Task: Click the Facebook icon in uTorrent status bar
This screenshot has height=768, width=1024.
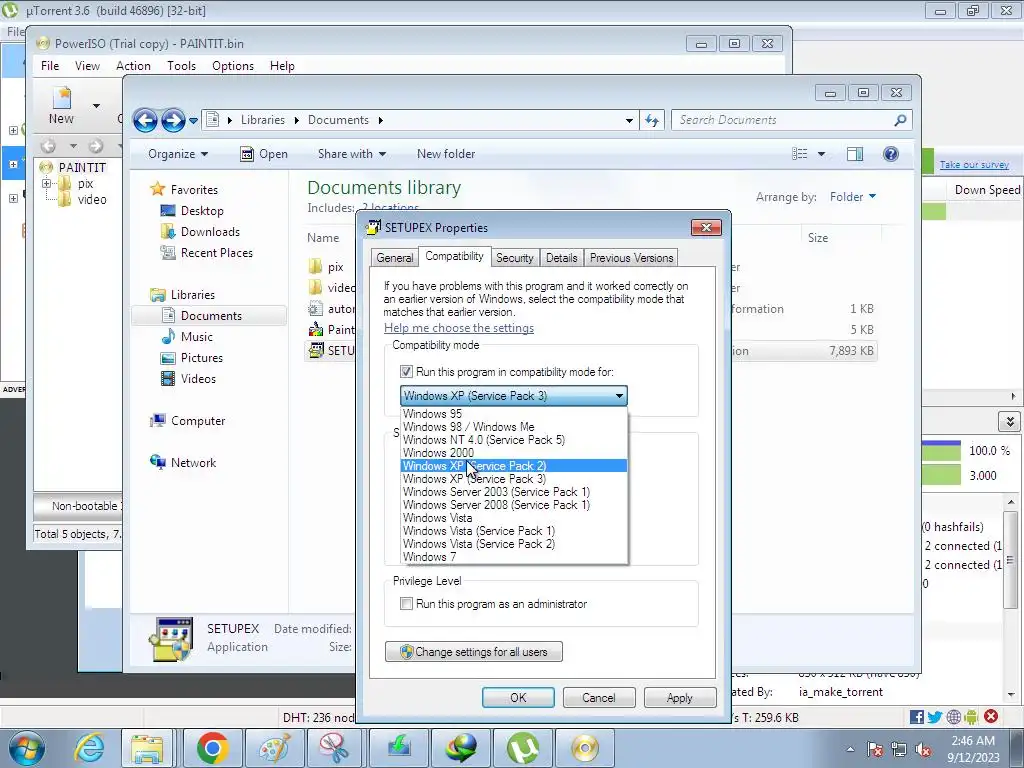Action: [x=916, y=717]
